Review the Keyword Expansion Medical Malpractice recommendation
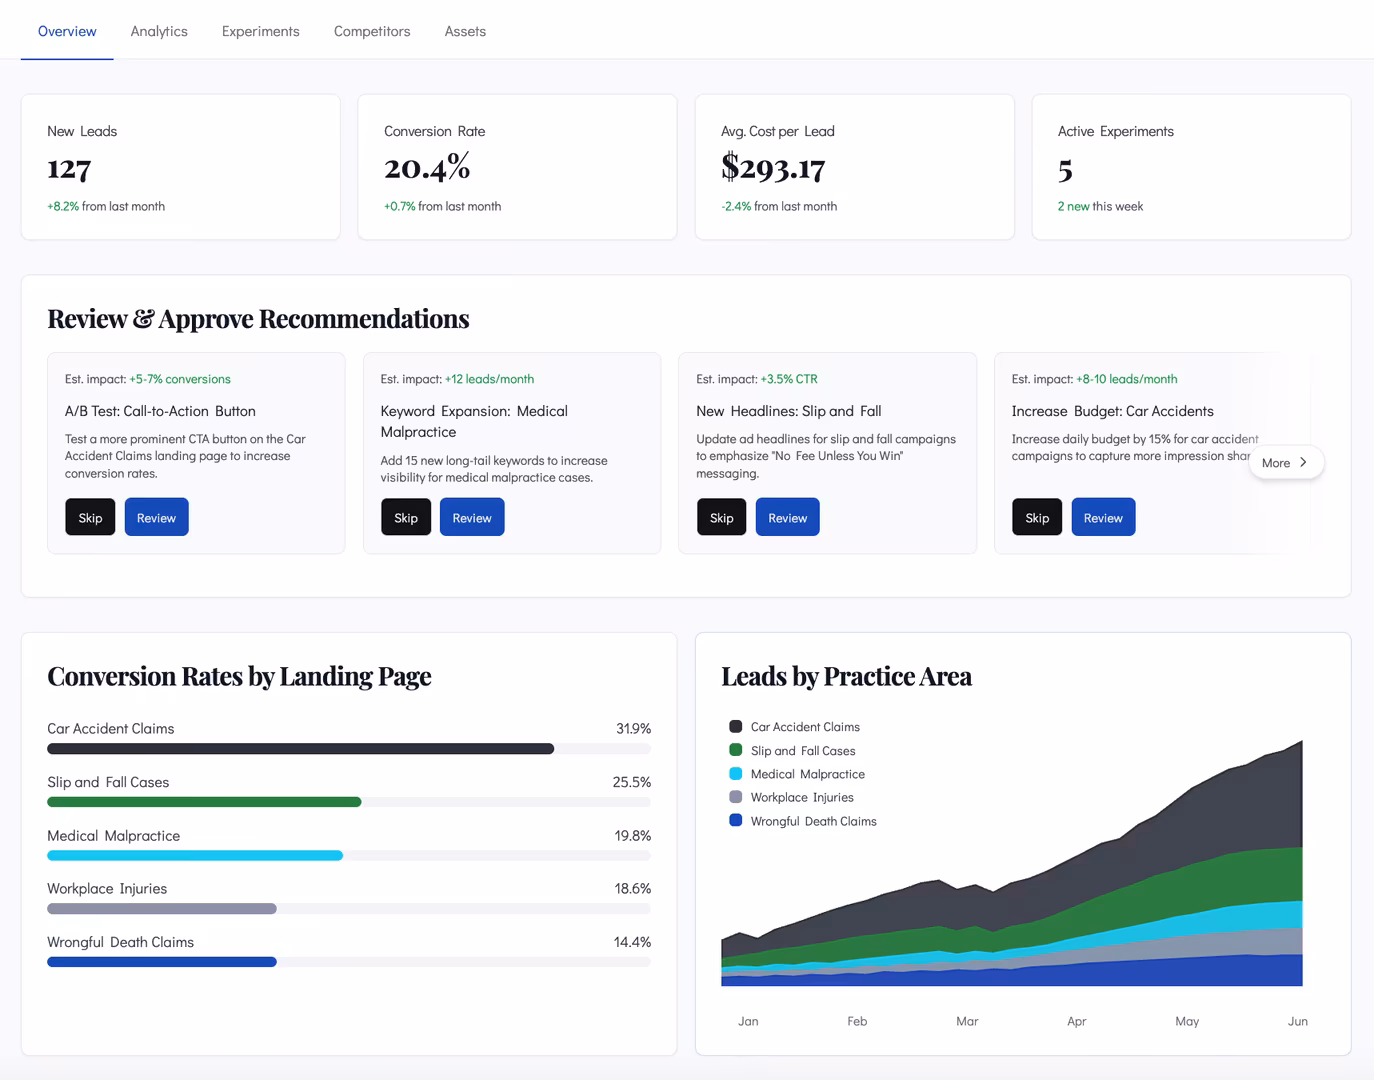The image size is (1374, 1080). tap(472, 517)
